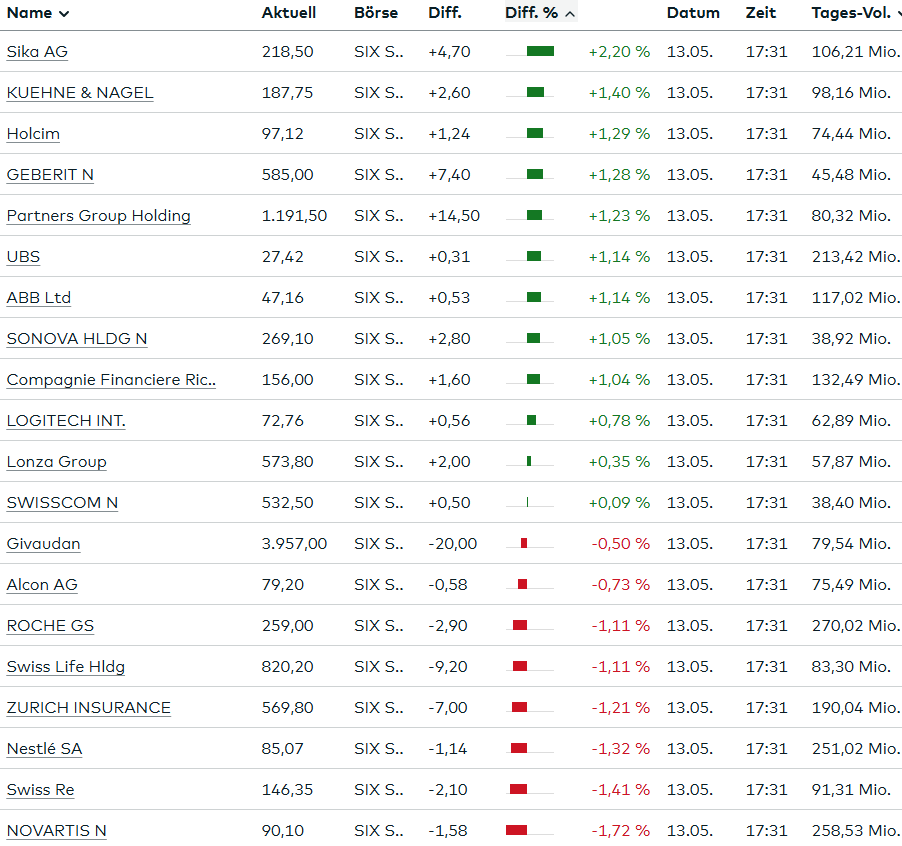902x846 pixels.
Task: Click Partners Group diff +14,50
Action: point(454,216)
